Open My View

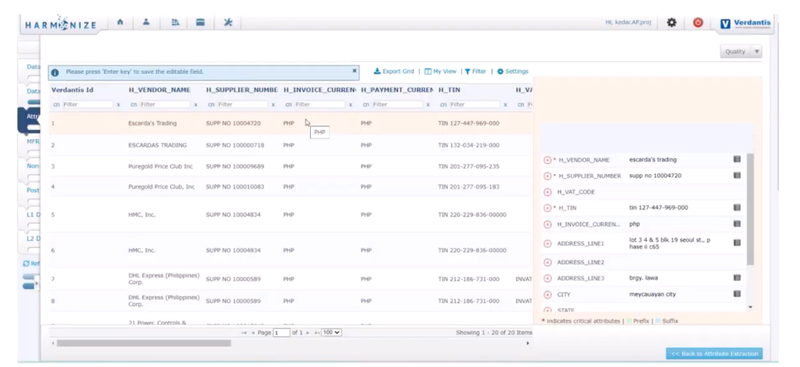point(440,71)
